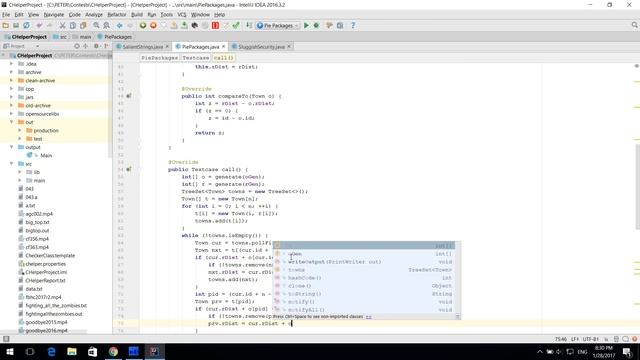Click the Cut scissors icon

(62, 25)
